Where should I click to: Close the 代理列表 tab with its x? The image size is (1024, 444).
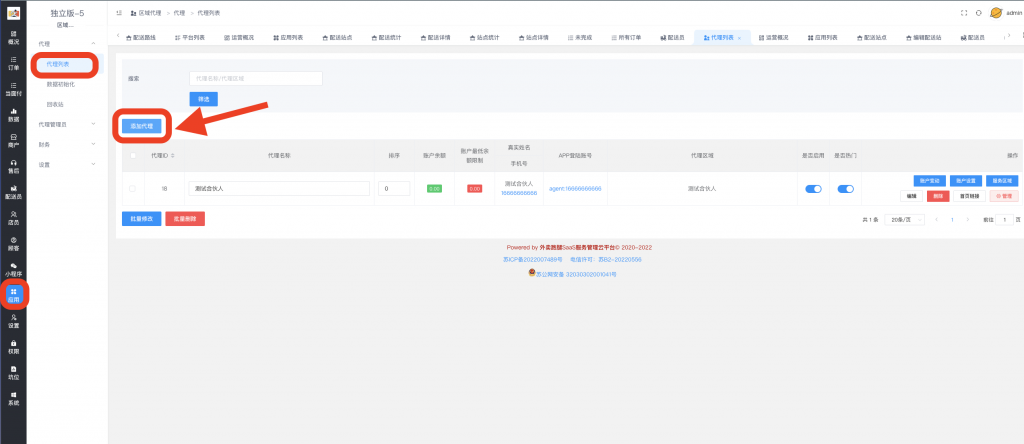(x=739, y=38)
